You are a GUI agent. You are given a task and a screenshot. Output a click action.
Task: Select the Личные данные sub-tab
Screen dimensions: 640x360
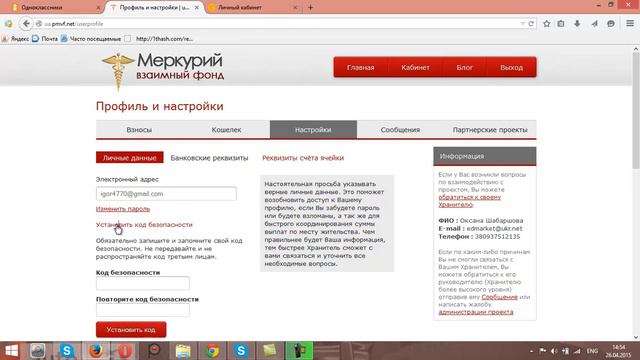point(129,158)
